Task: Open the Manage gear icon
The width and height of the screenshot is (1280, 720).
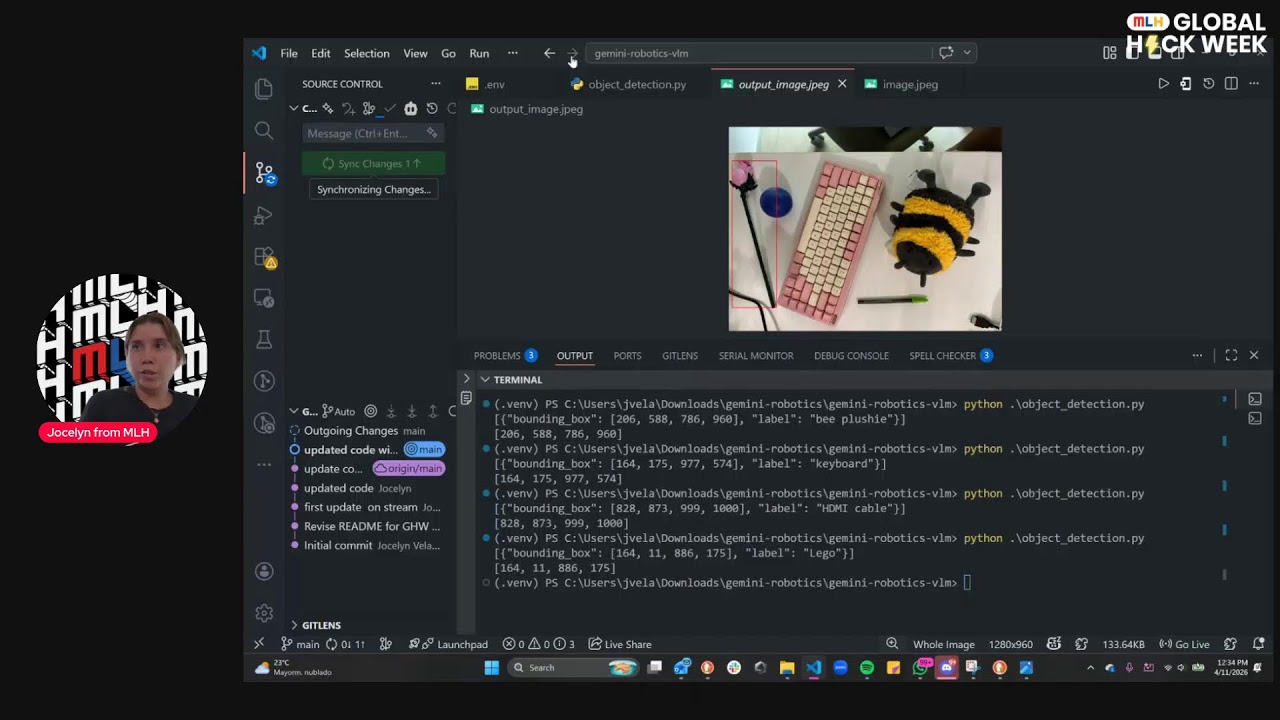Action: pyautogui.click(x=264, y=612)
